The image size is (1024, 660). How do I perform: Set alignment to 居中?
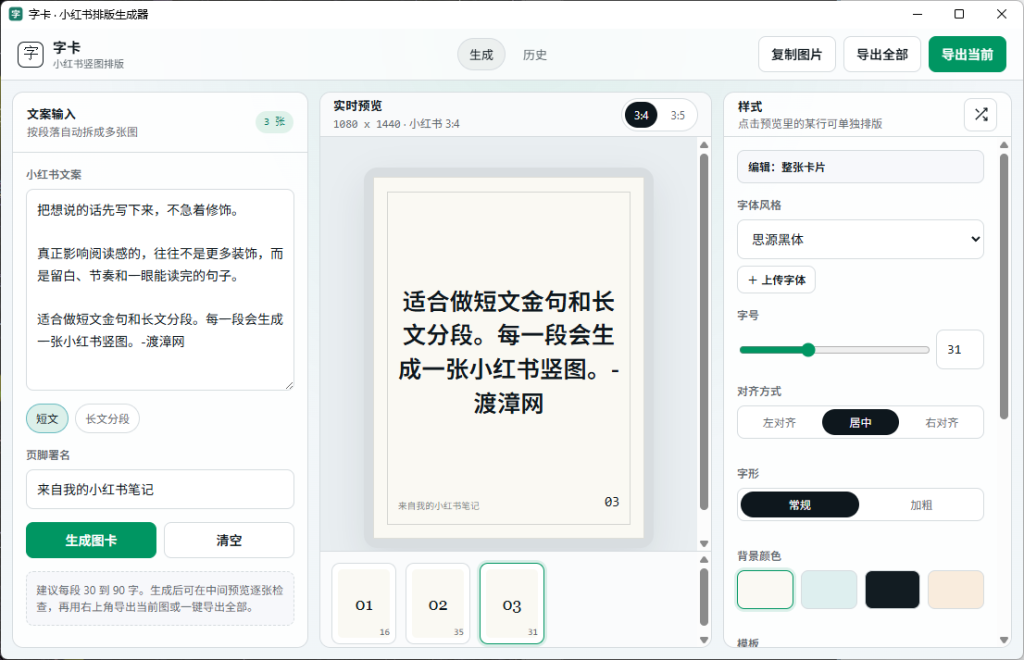[x=860, y=422]
